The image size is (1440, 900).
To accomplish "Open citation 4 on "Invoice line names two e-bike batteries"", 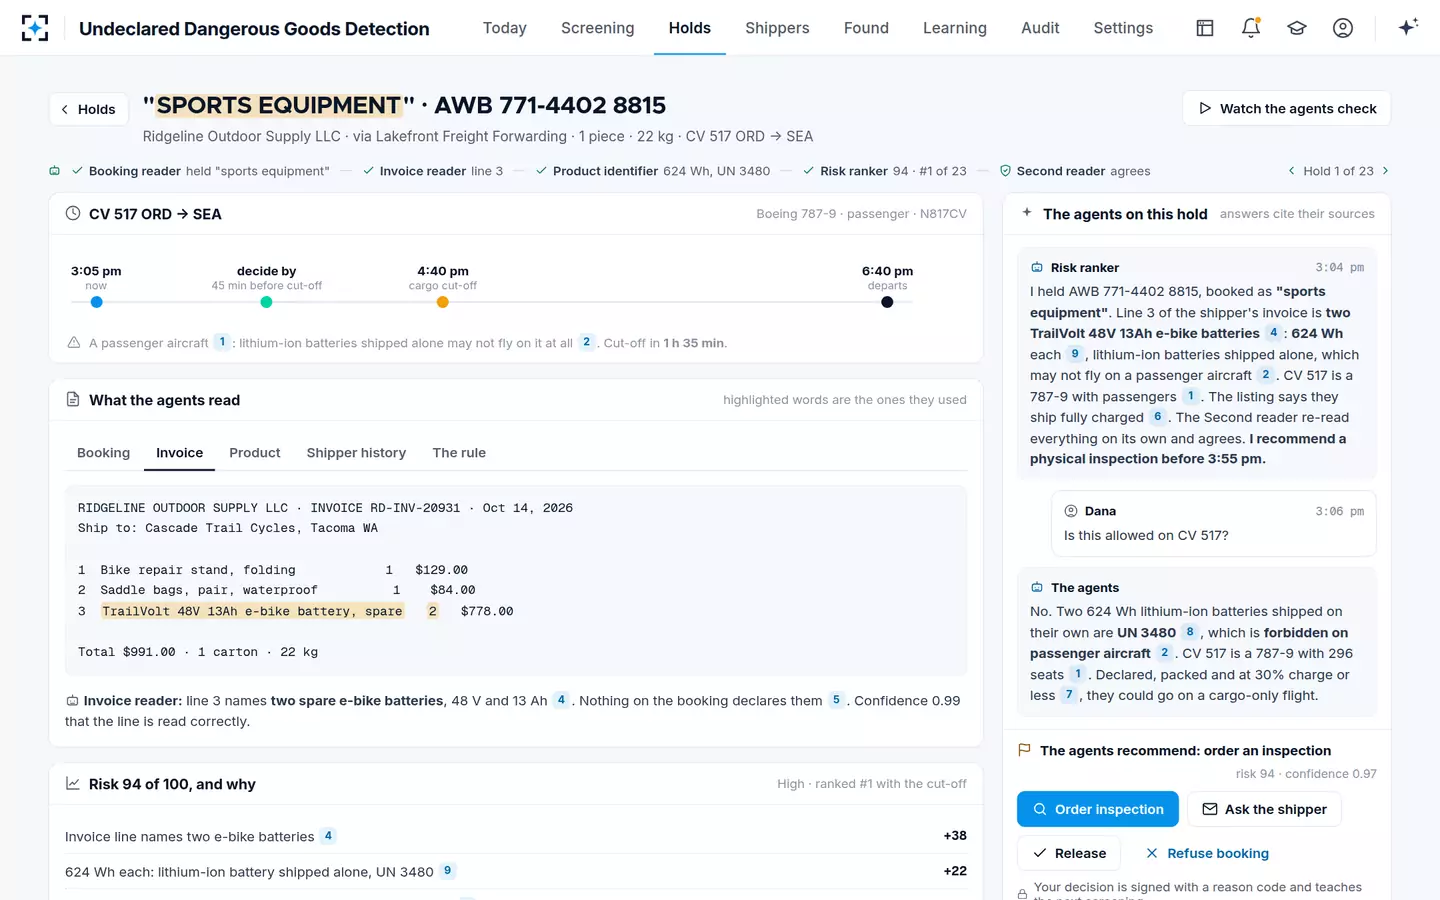I will point(328,836).
